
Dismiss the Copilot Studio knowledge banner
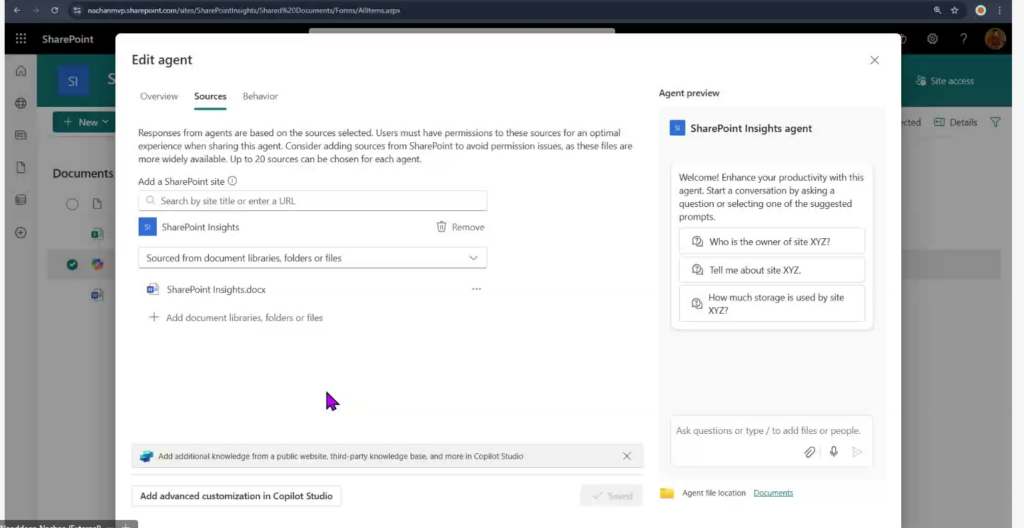click(627, 456)
